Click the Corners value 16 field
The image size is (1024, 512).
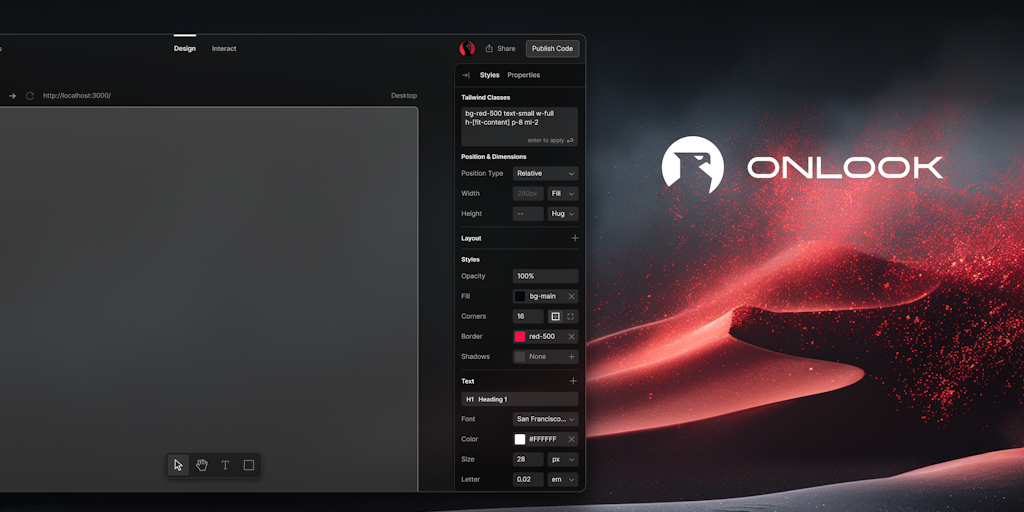pos(528,317)
